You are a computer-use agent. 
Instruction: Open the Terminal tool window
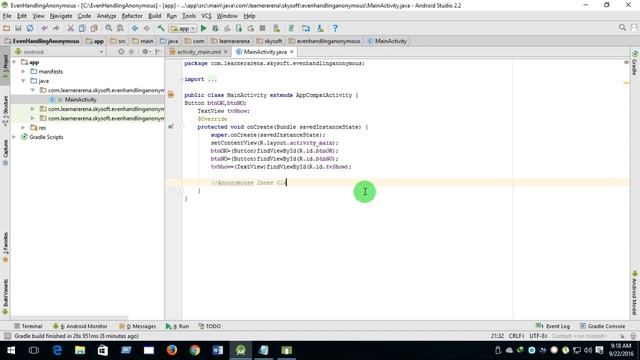[x=28, y=326]
